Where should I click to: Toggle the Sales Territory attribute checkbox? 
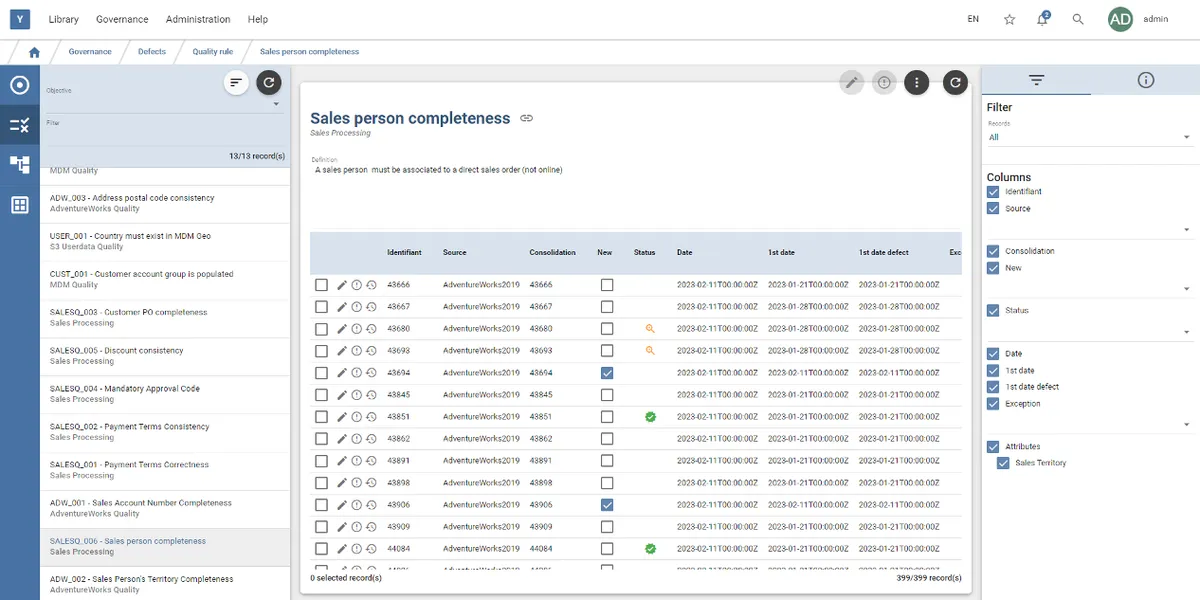click(1003, 463)
